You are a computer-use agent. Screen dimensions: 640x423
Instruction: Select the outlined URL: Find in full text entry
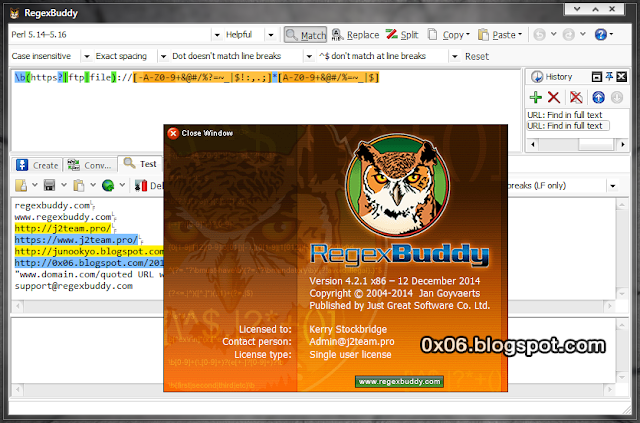[x=568, y=126]
